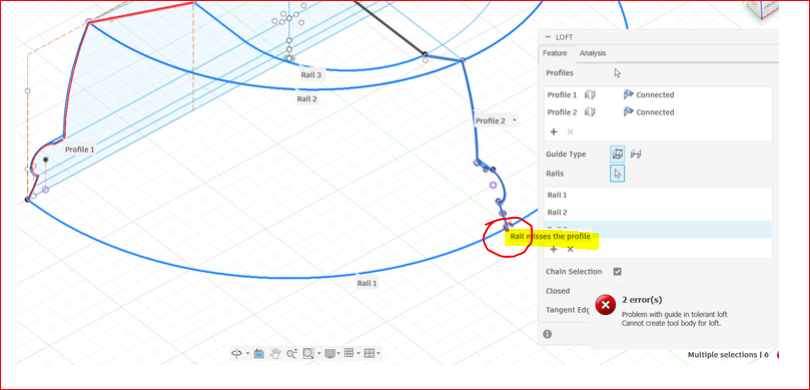
Task: Select the Zoom magnifier tool
Action: point(292,353)
